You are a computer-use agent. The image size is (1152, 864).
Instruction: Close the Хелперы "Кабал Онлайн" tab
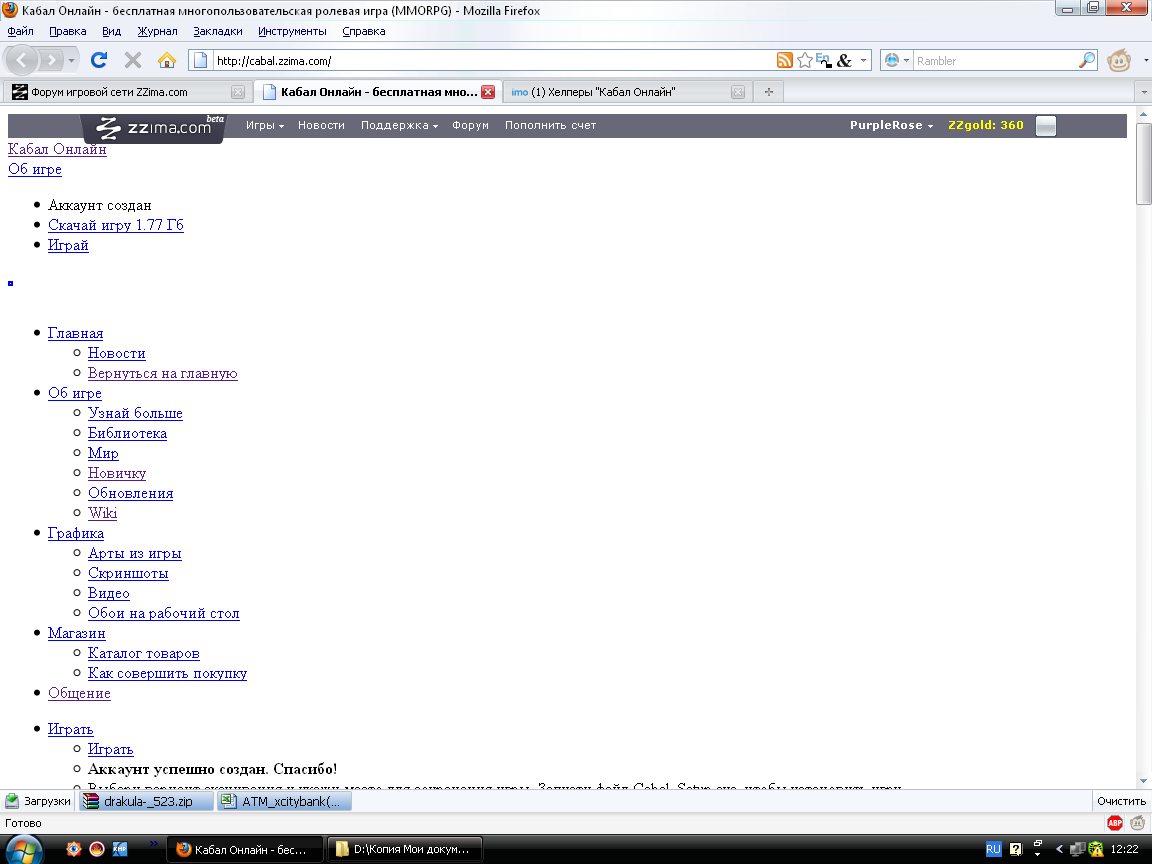(738, 92)
